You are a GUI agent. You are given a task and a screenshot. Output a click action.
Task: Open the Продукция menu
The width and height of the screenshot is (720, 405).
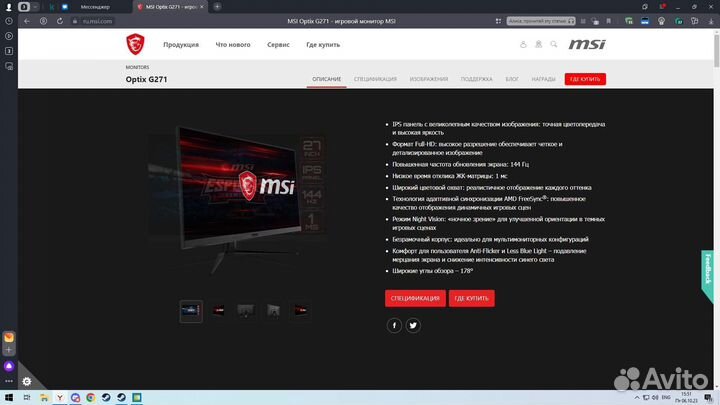tap(181, 45)
